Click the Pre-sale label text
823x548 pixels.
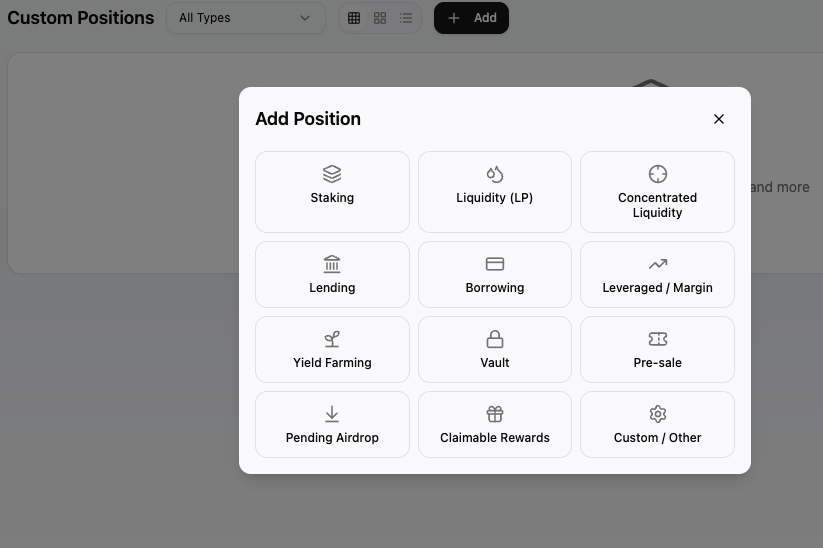point(658,363)
